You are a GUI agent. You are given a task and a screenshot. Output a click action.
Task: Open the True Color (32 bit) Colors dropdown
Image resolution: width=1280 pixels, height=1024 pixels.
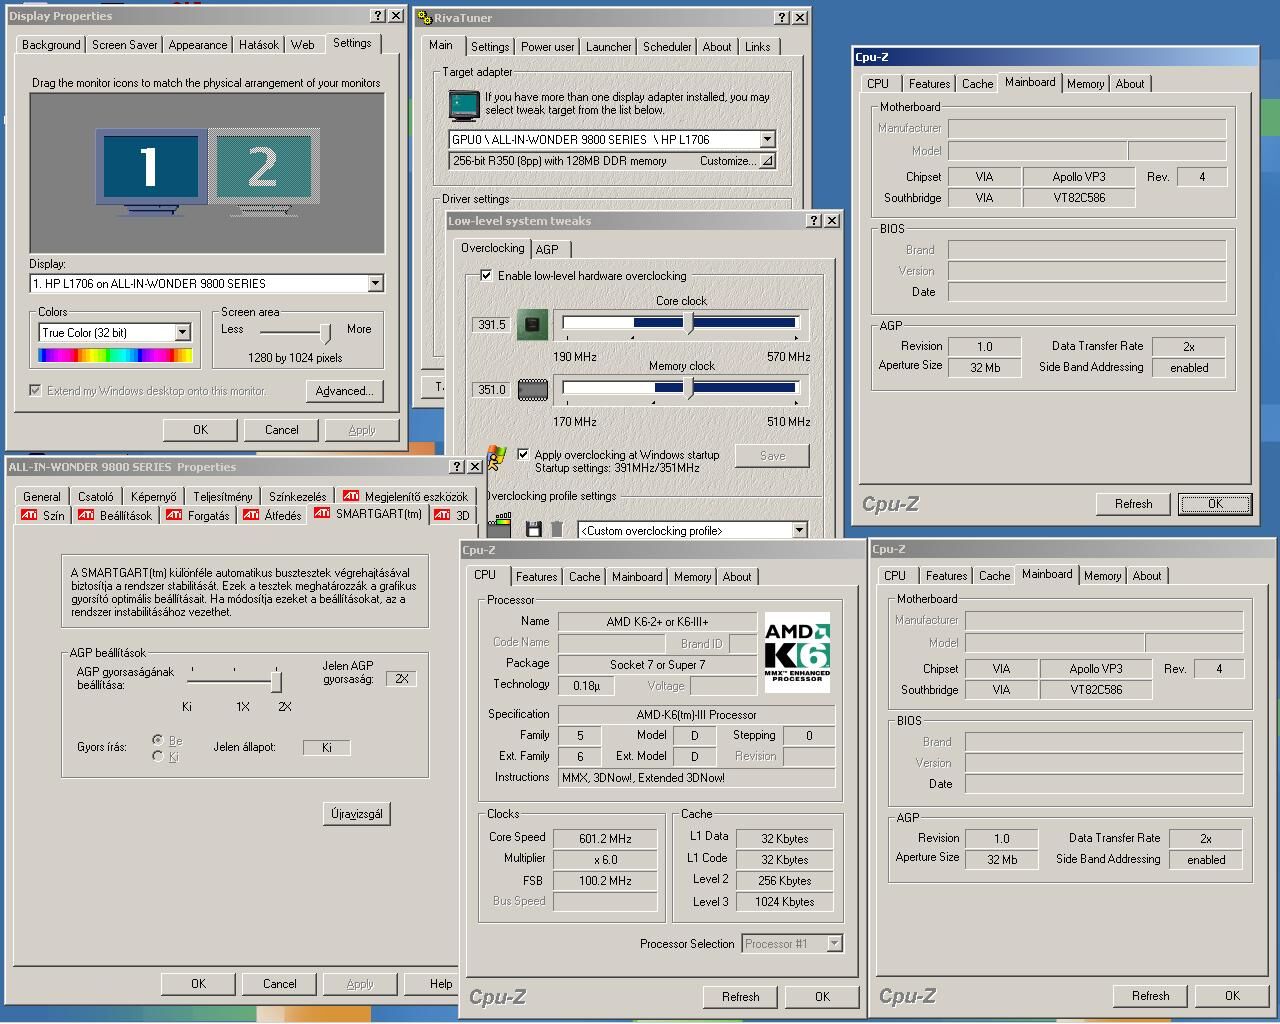click(x=182, y=332)
